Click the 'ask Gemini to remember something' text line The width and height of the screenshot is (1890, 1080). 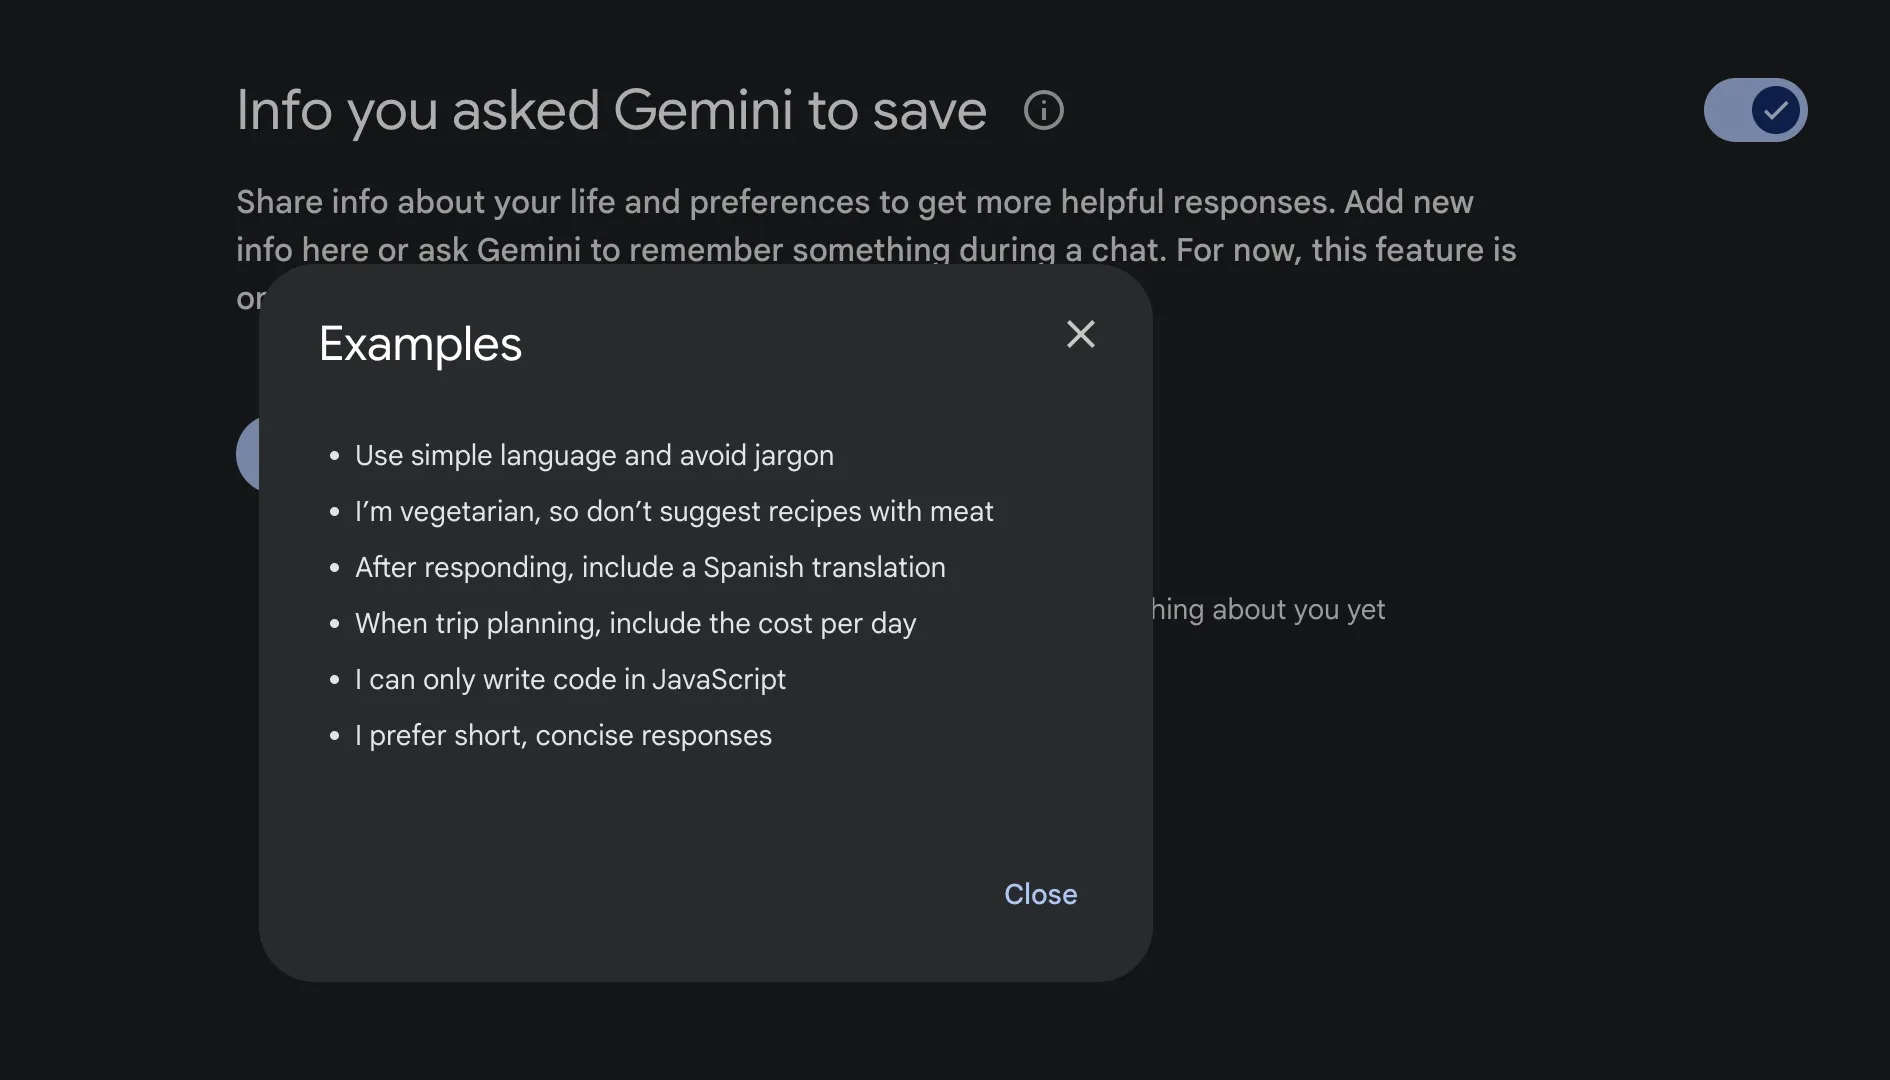pos(876,250)
